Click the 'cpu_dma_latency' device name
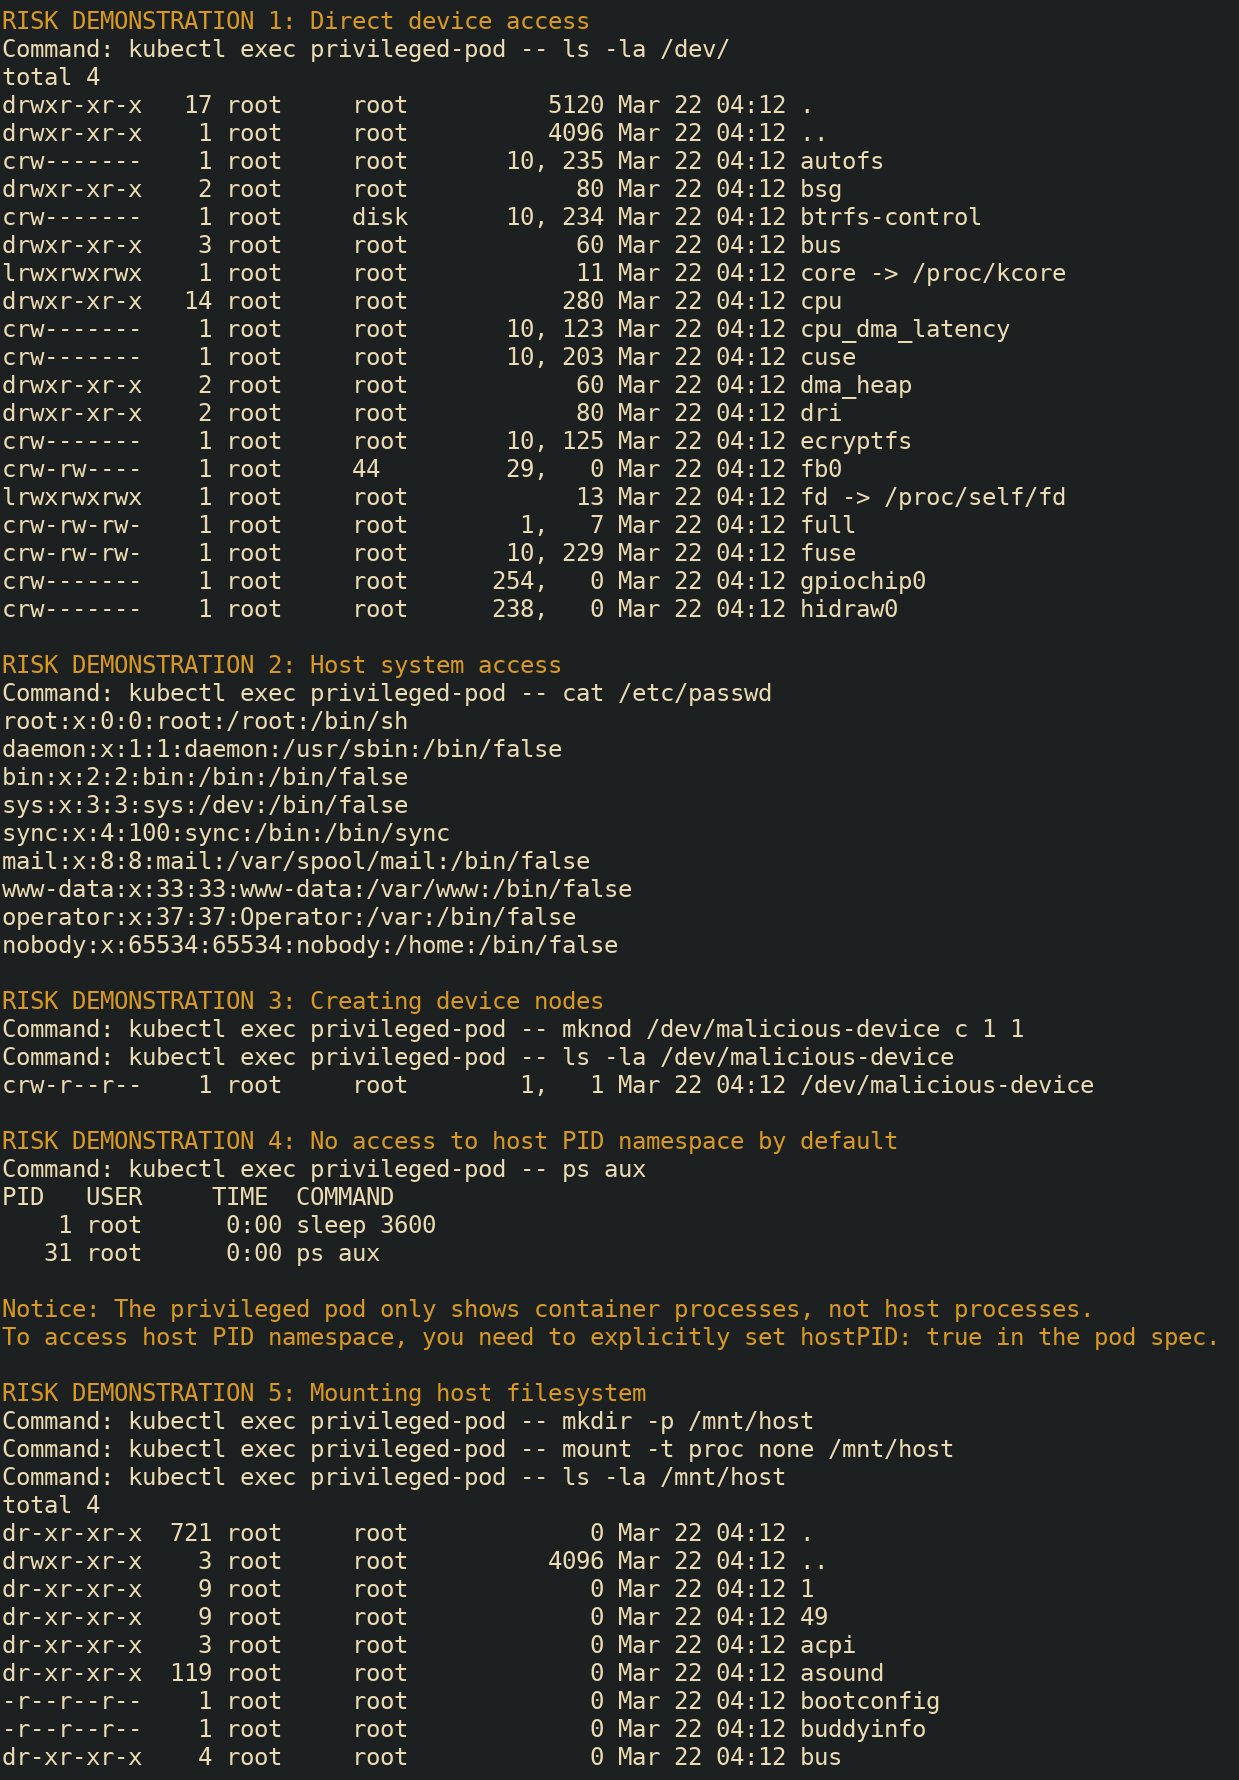Viewport: 1239px width, 1780px height. coord(904,329)
